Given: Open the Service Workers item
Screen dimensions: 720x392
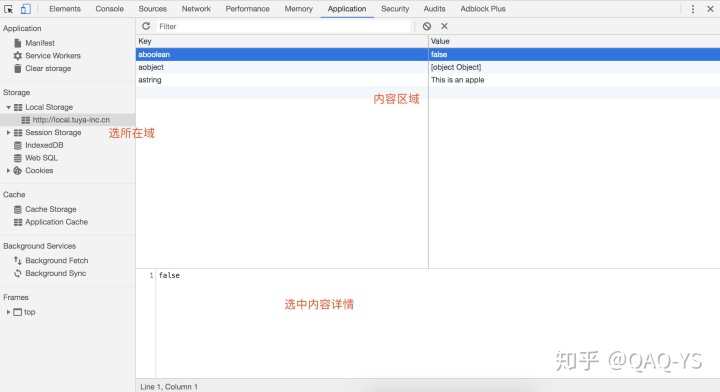Looking at the screenshot, I should coord(53,56).
